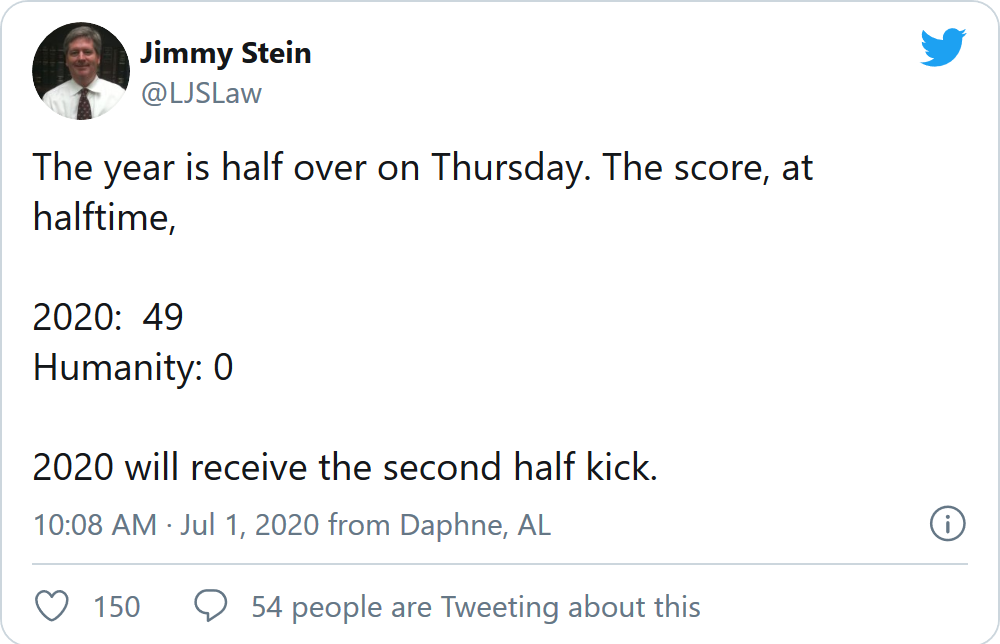
Task: Click the word 'from' before Daphne
Action: point(359,525)
